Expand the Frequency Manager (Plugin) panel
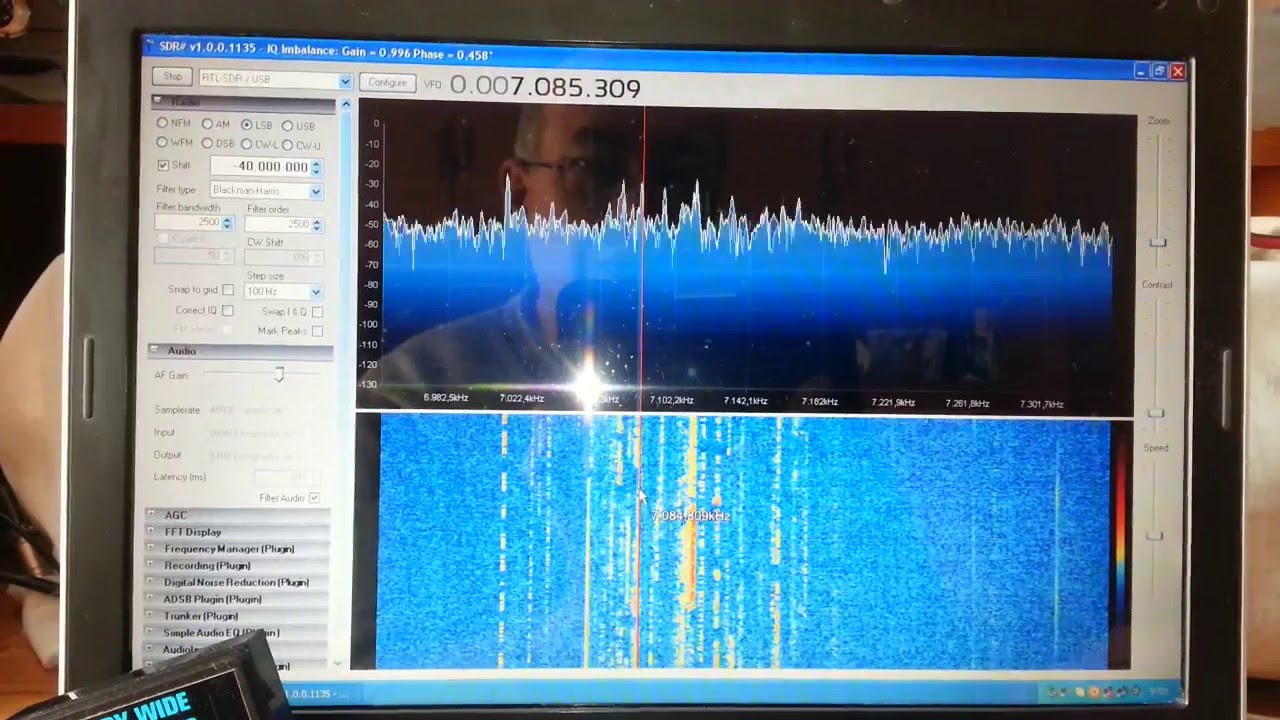The width and height of the screenshot is (1280, 720). (238, 549)
